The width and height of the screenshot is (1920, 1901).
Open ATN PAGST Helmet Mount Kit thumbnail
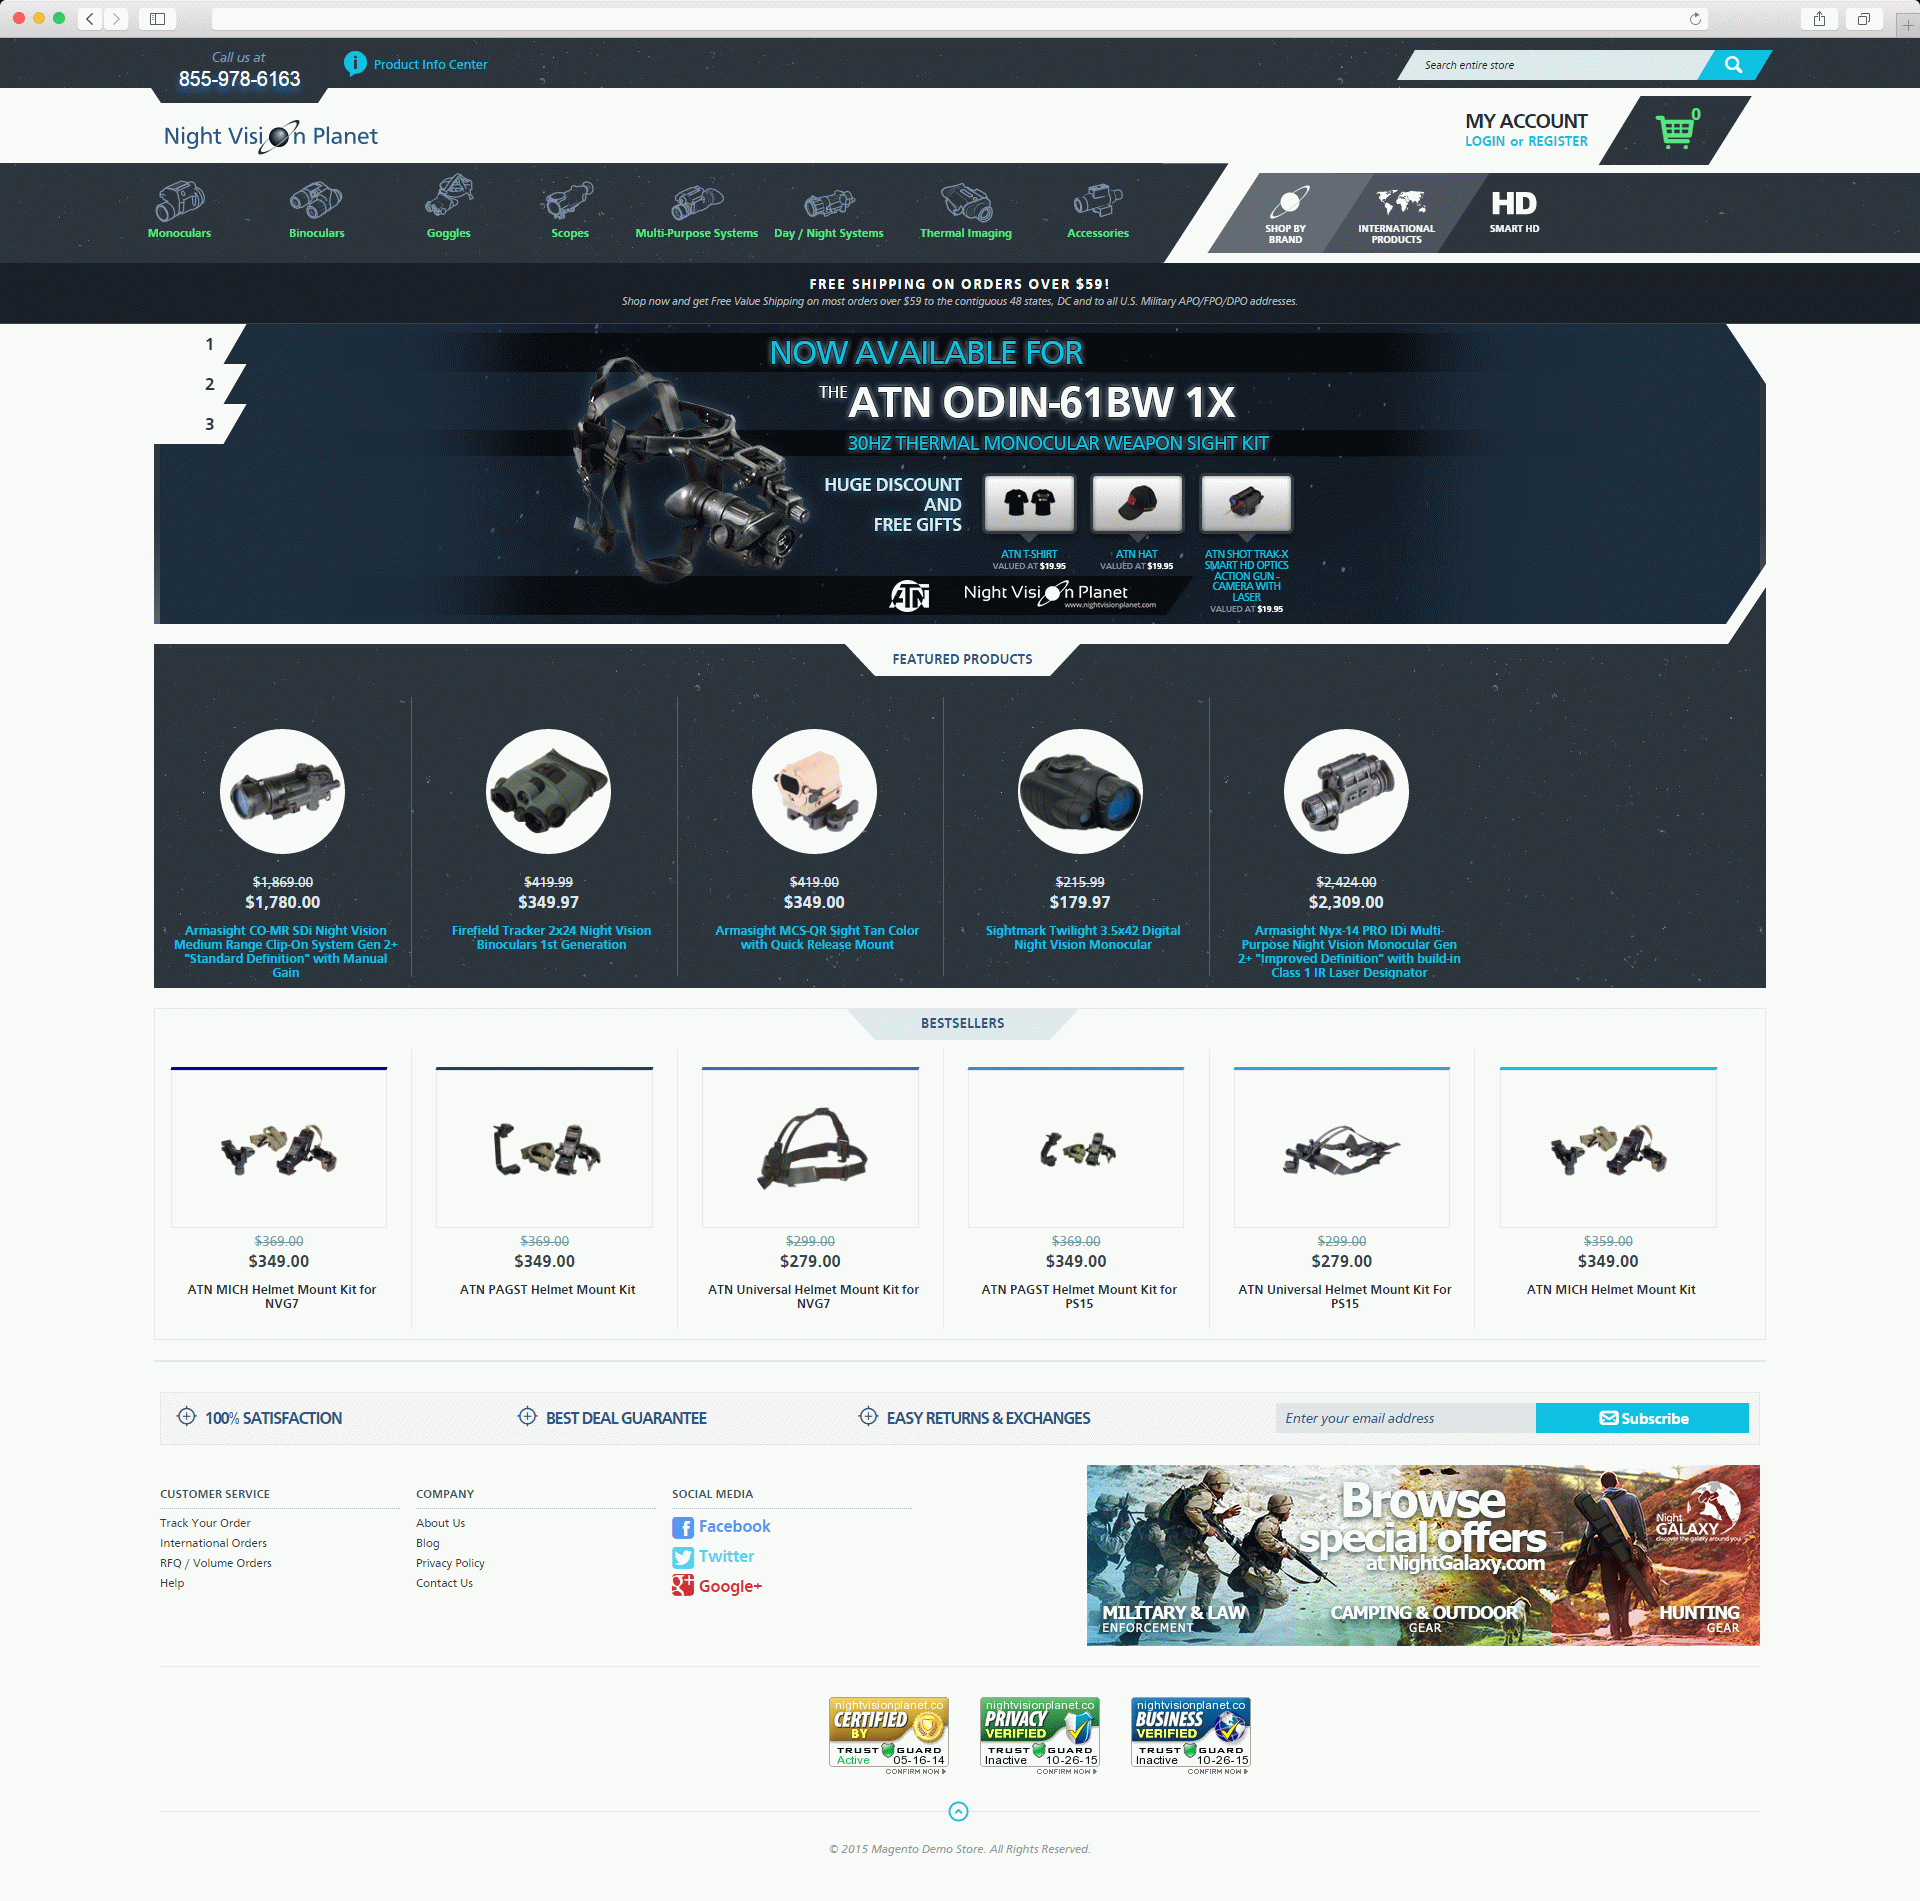[544, 1149]
